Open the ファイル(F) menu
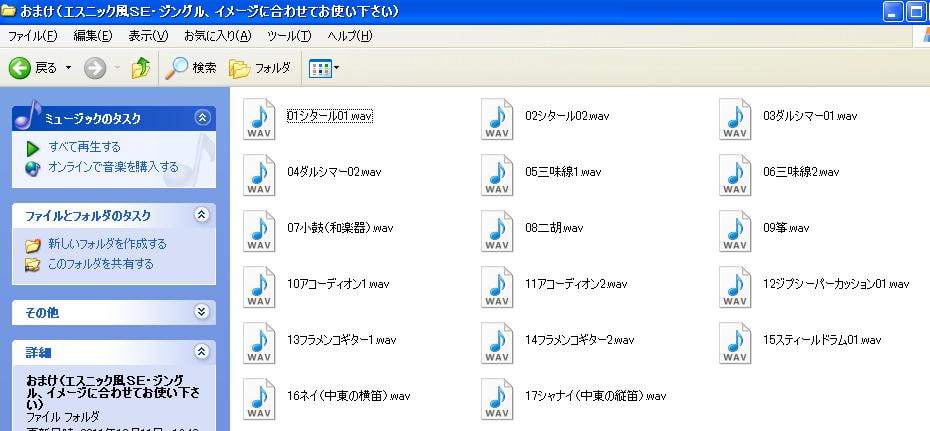The image size is (930, 431). pos(33,36)
